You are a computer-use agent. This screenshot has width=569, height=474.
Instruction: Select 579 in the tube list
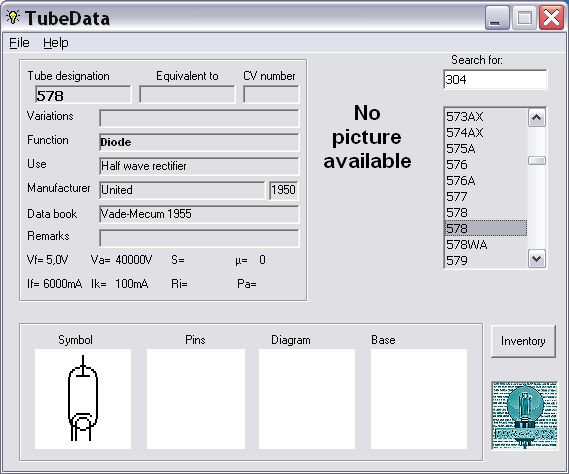point(486,261)
